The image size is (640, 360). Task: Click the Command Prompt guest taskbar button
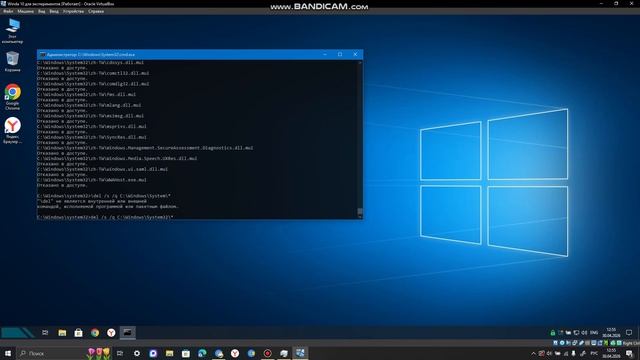(127, 333)
